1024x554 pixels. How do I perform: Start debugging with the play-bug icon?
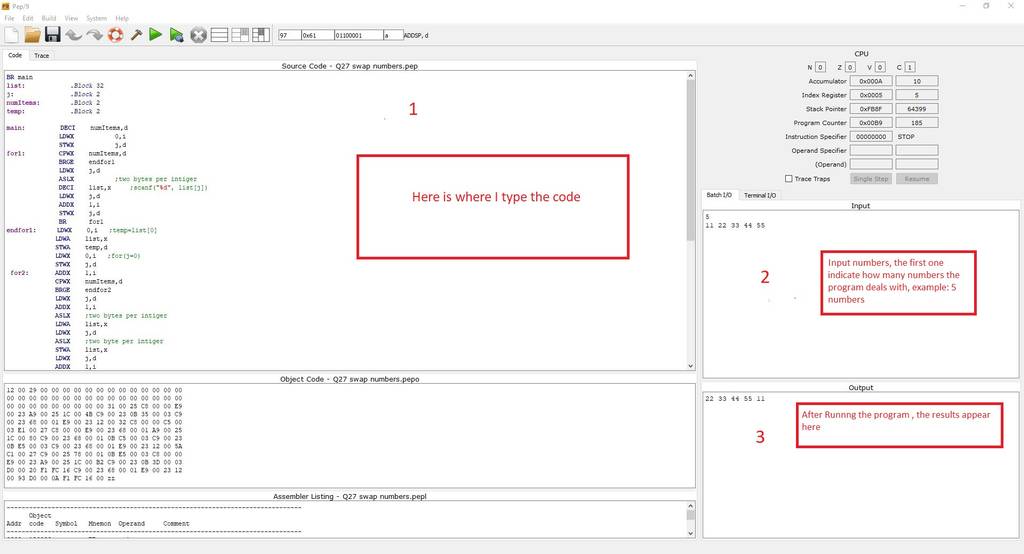(176, 35)
